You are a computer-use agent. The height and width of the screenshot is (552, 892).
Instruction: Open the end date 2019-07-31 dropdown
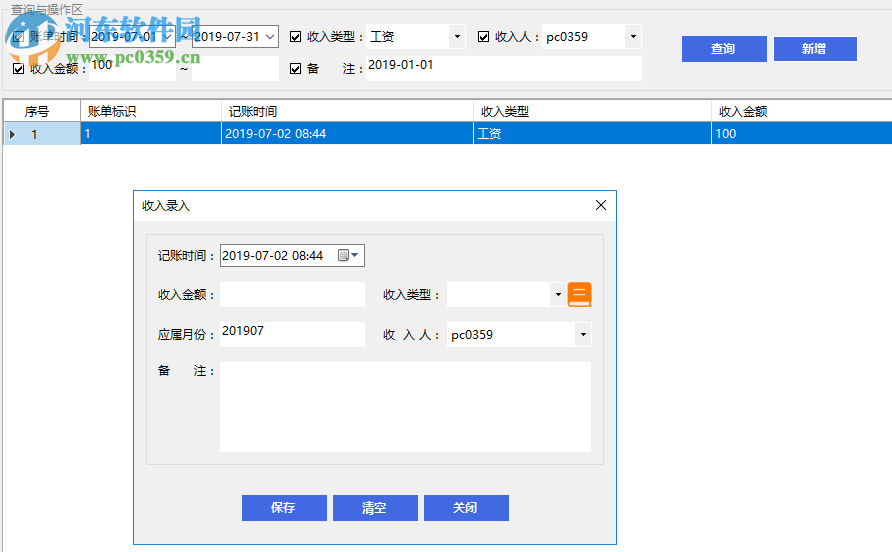(270, 37)
